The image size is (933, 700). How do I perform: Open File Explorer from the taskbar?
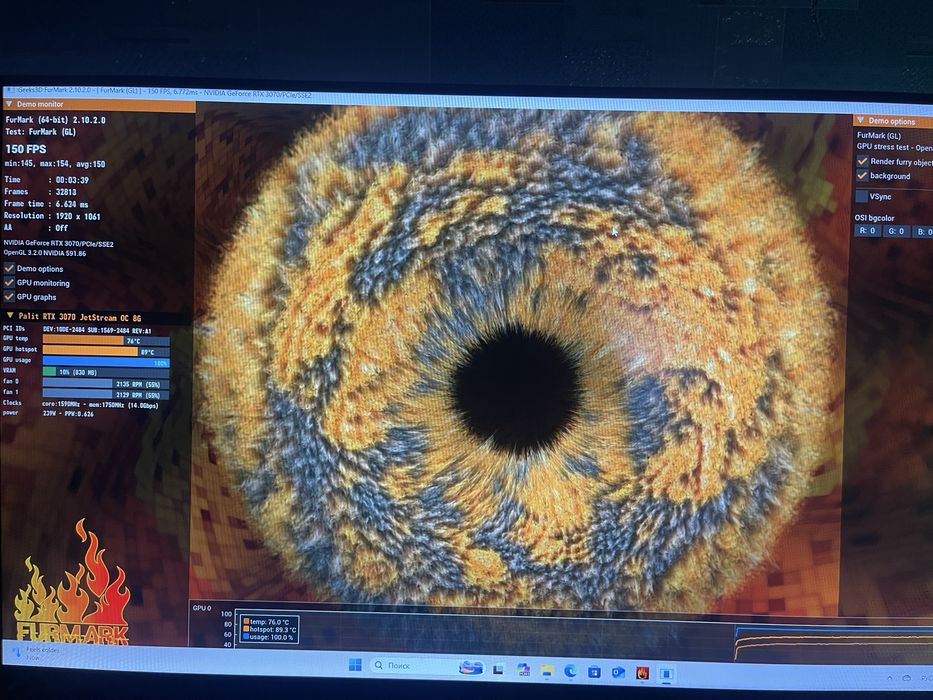tap(547, 671)
